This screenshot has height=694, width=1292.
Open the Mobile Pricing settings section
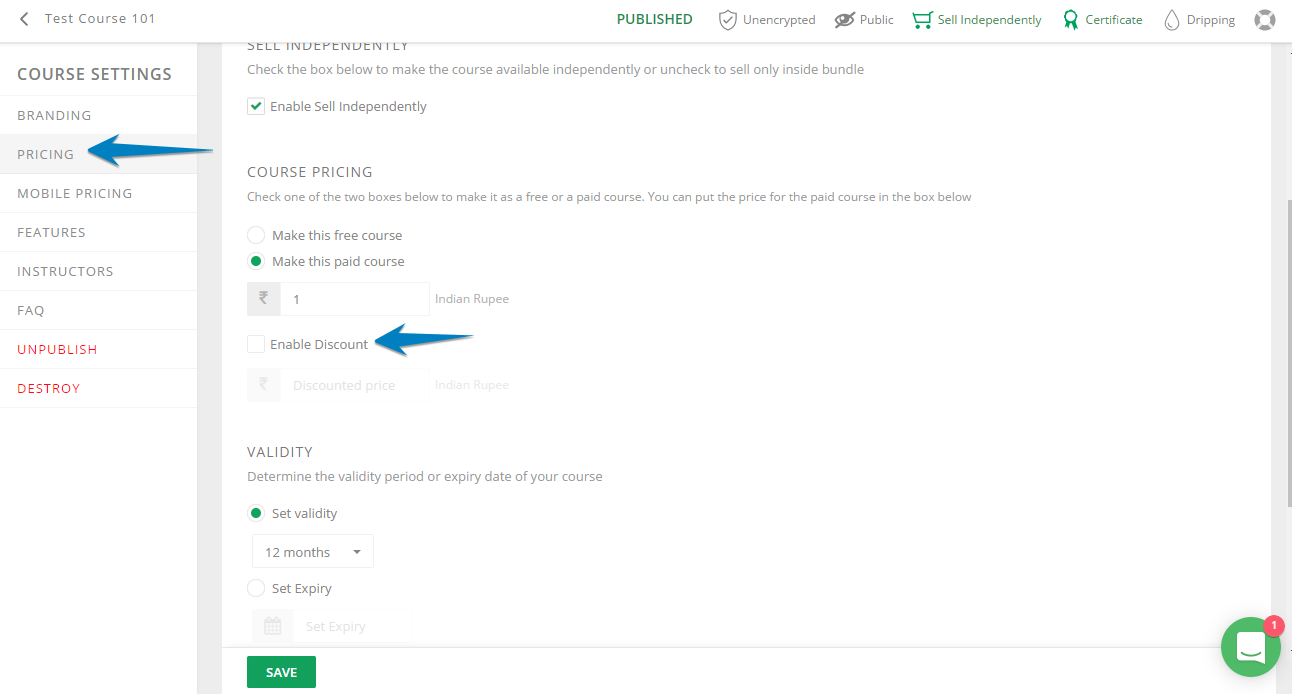tap(75, 193)
